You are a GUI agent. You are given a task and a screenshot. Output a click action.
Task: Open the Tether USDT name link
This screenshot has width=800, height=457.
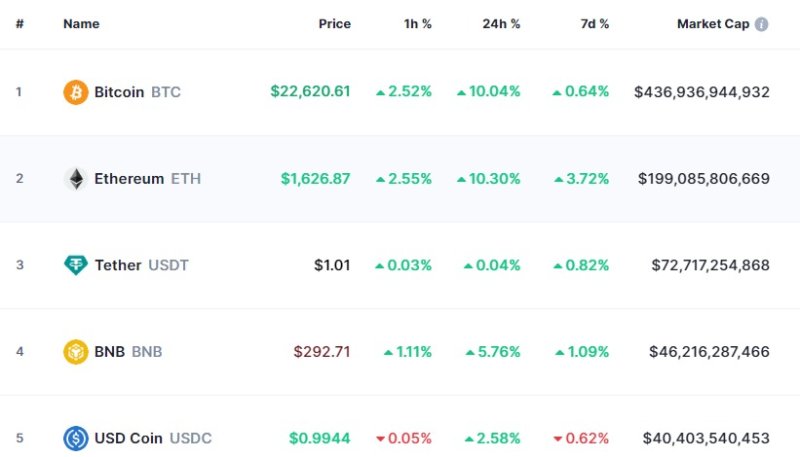[x=141, y=265]
